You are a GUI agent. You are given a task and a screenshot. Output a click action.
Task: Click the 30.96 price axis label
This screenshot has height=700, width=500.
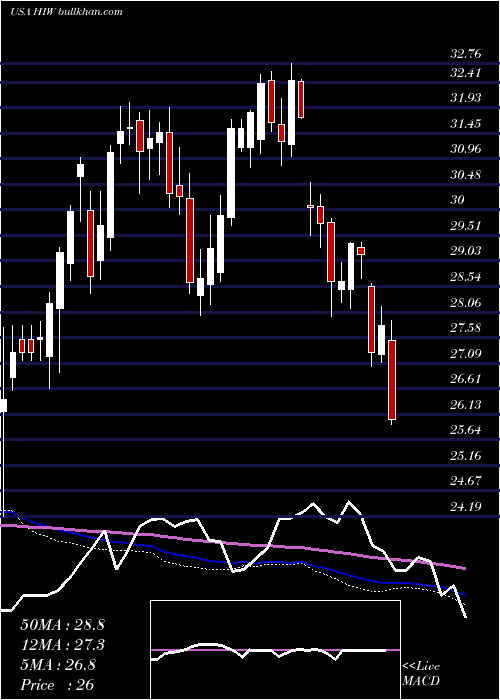pos(466,149)
